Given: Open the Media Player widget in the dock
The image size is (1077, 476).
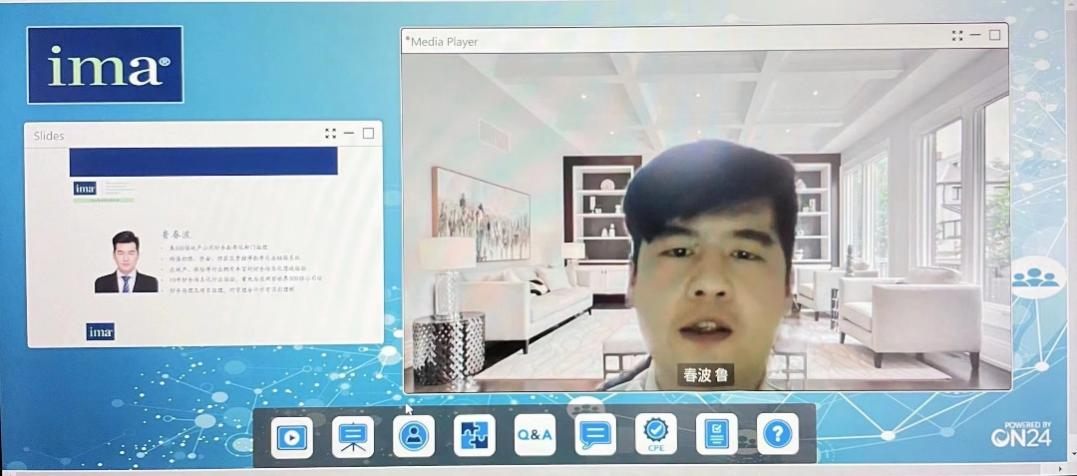Looking at the screenshot, I should tap(291, 438).
